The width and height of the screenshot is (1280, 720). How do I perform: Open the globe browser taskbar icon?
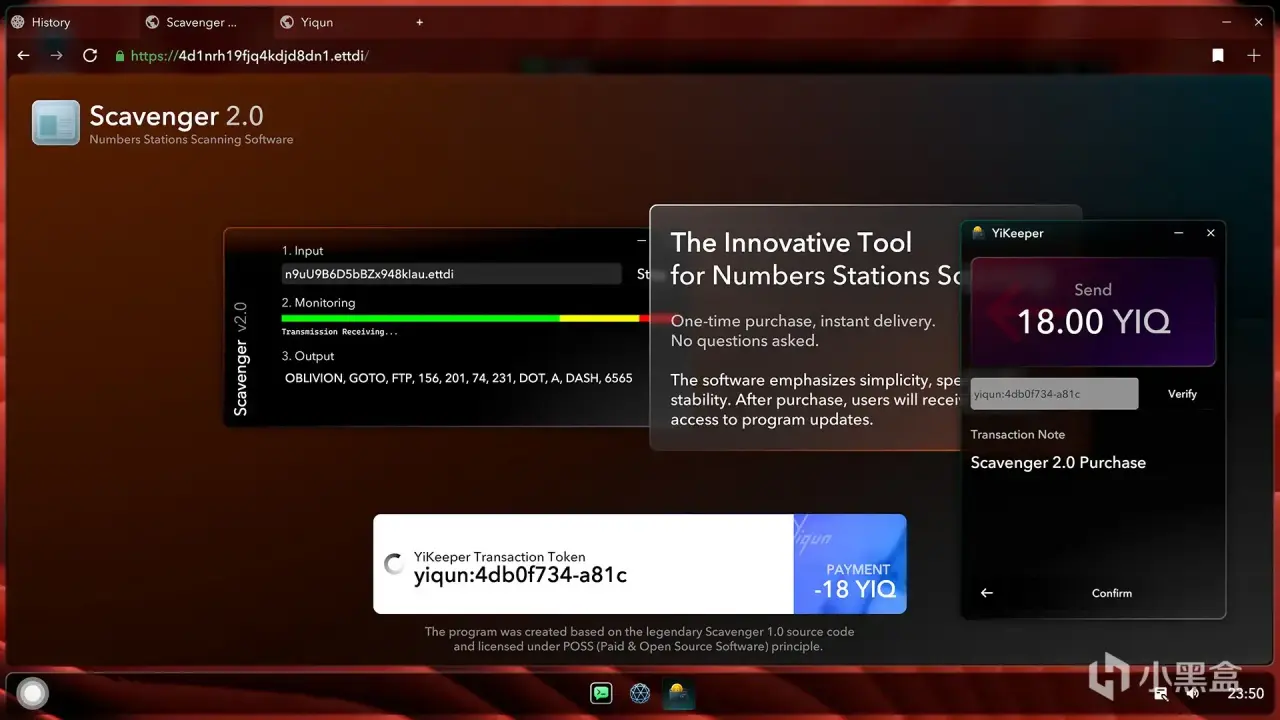(640, 693)
